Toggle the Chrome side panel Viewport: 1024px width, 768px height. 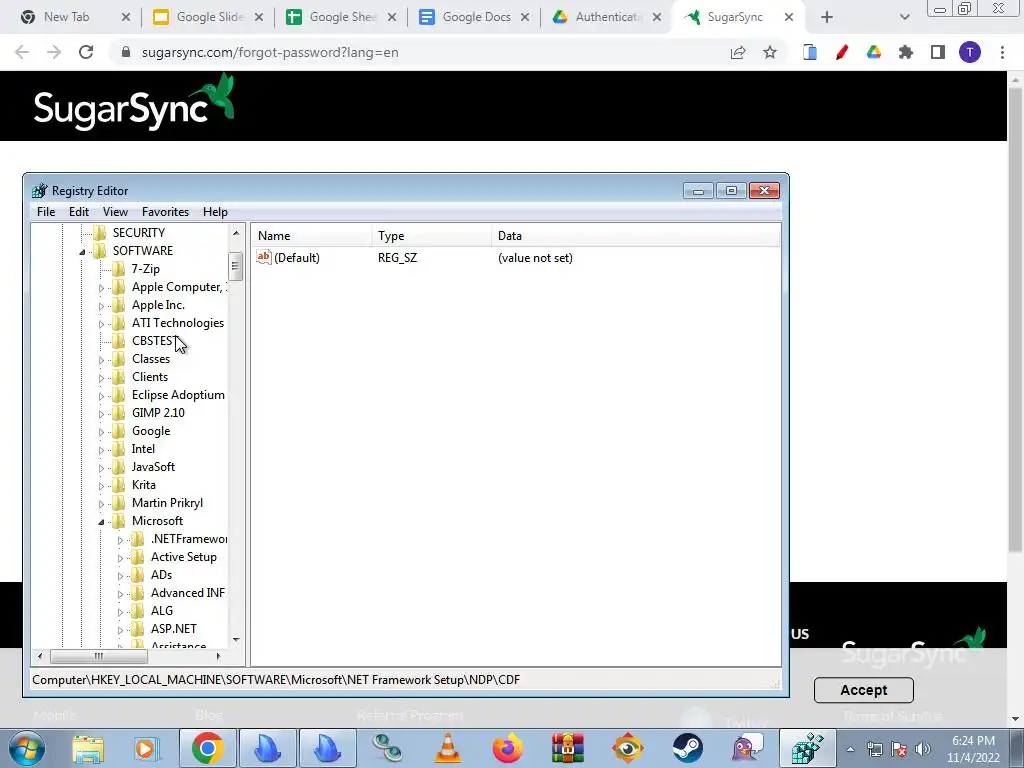tap(938, 52)
